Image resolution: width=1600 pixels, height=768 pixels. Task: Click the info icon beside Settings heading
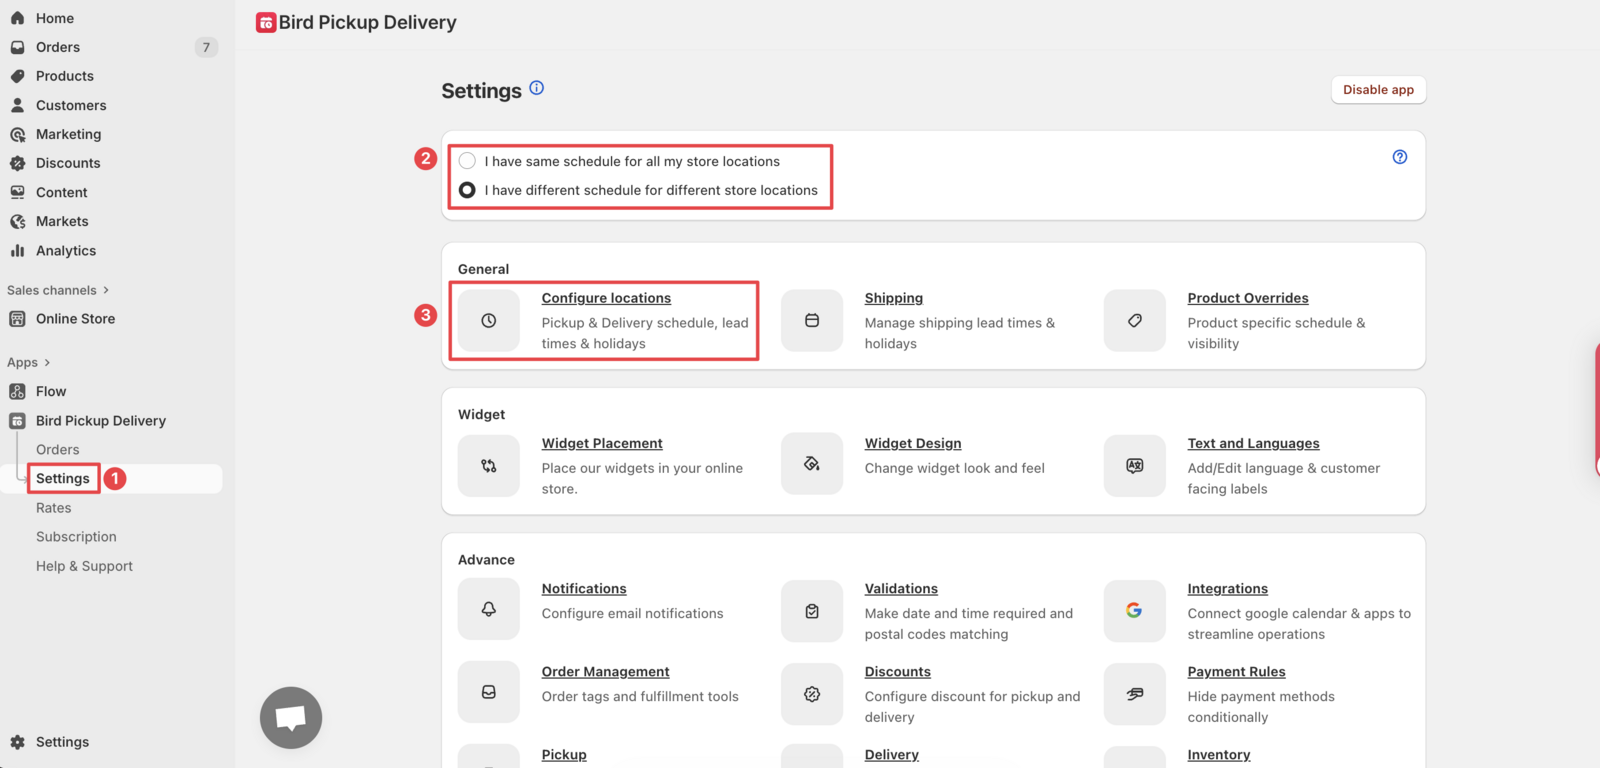click(x=537, y=88)
